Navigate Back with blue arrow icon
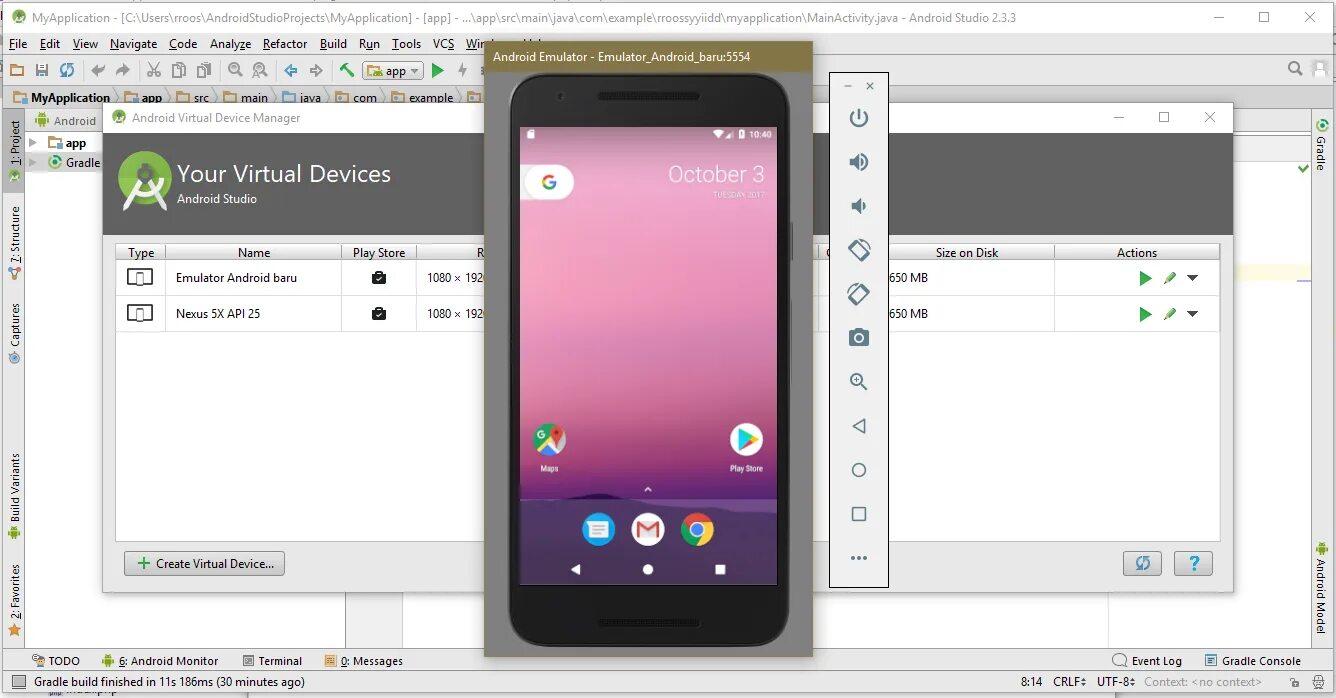The height and width of the screenshot is (698, 1336). [290, 70]
